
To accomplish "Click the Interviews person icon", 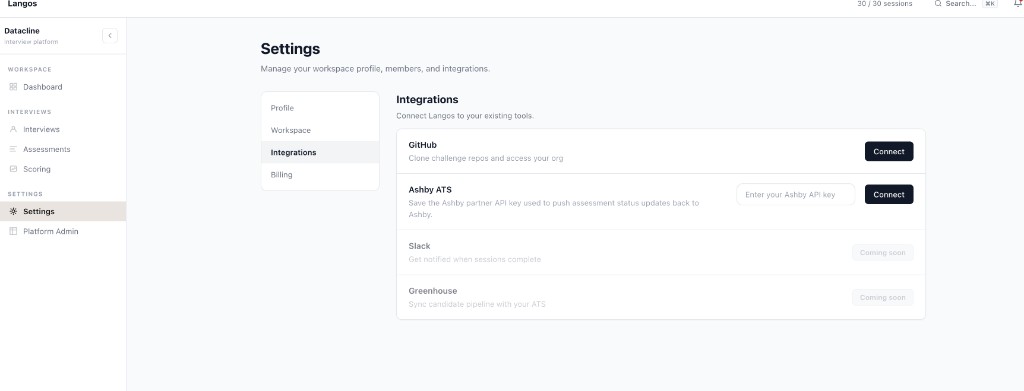I will click(x=13, y=129).
